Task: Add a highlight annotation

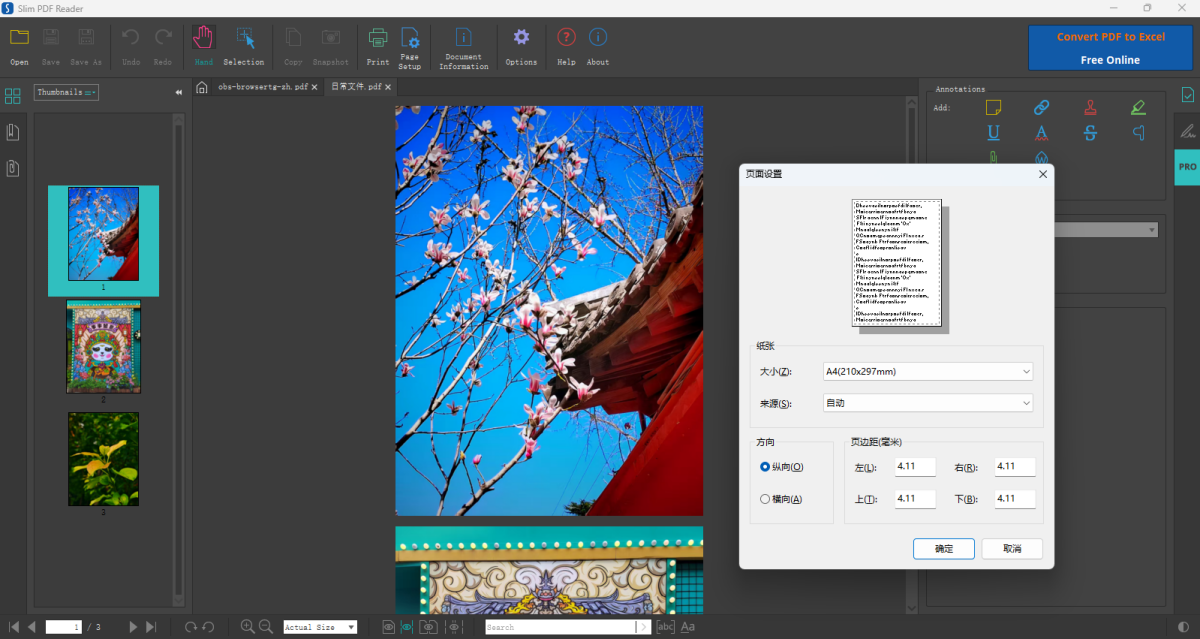Action: click(x=1138, y=106)
